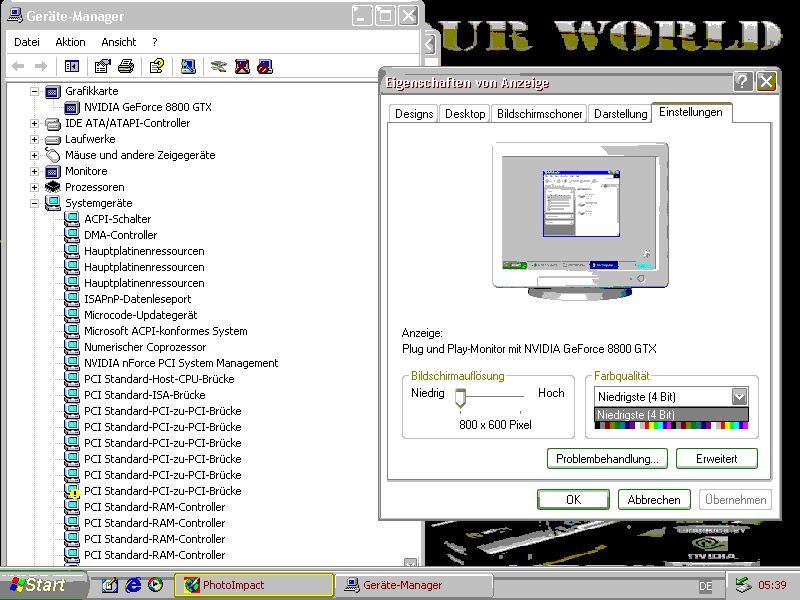This screenshot has height=600, width=800.
Task: Select the DMA-Controller device
Action: click(x=120, y=235)
